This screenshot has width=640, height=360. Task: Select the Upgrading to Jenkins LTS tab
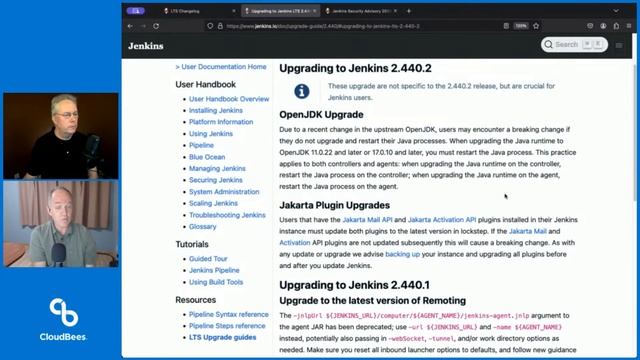pyautogui.click(x=280, y=11)
